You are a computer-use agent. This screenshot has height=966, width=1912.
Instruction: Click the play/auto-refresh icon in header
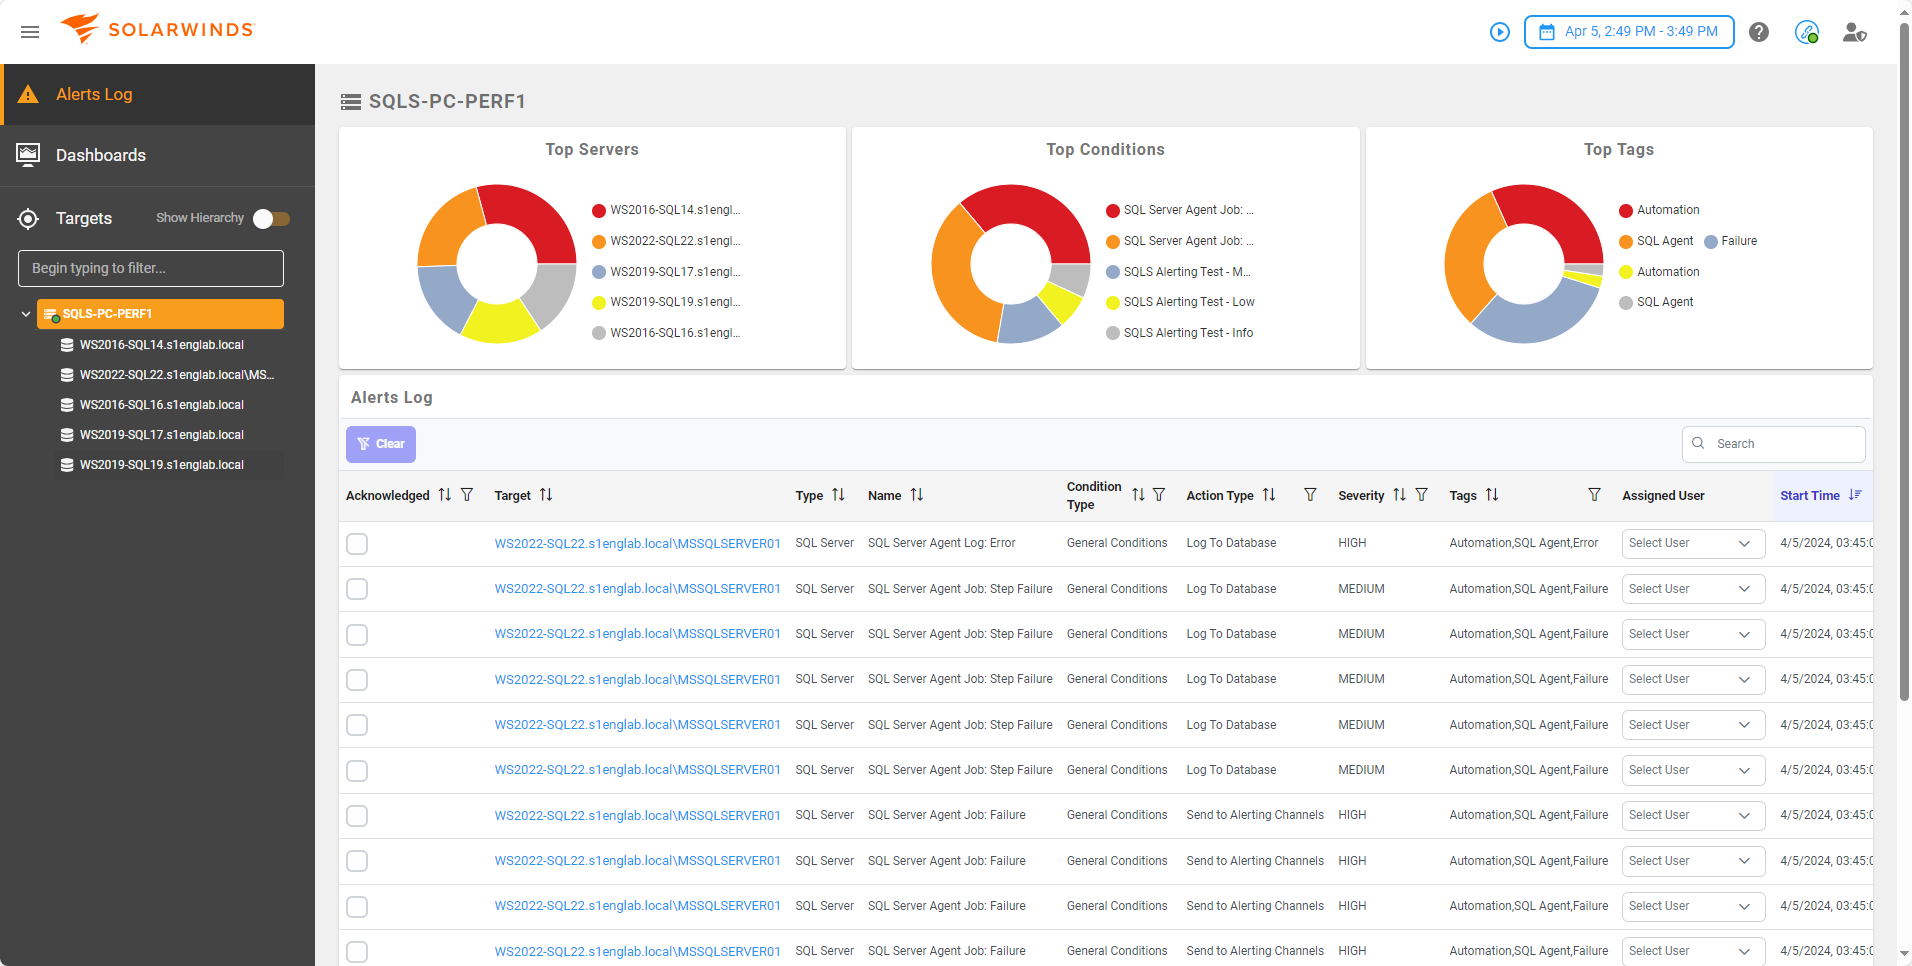tap(1499, 32)
